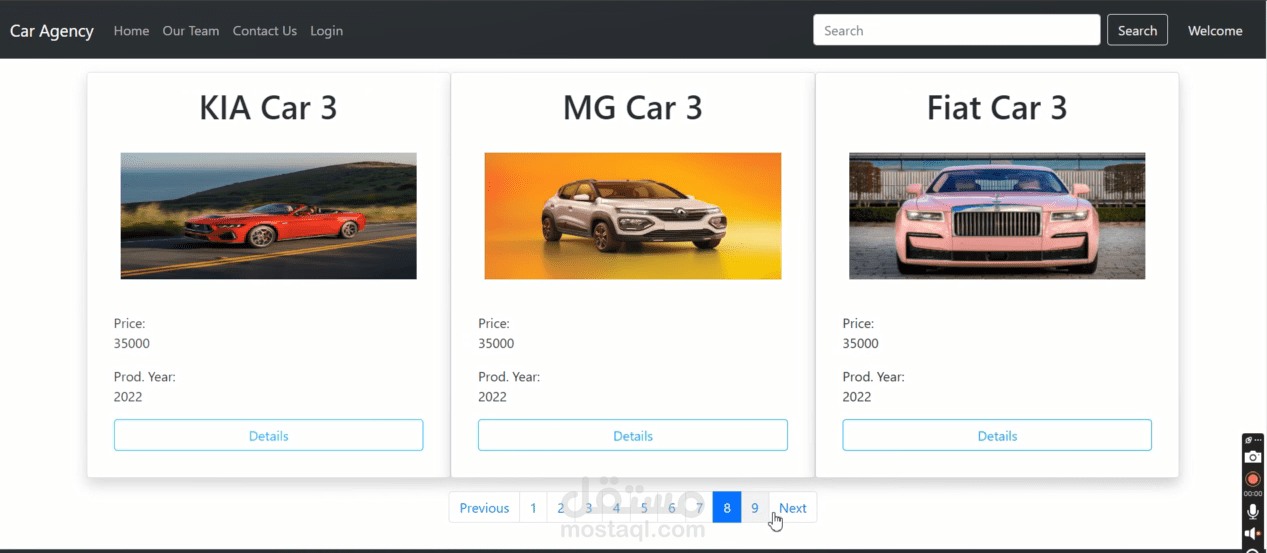Open the Our Team page
The height and width of the screenshot is (553, 1267).
coord(191,31)
